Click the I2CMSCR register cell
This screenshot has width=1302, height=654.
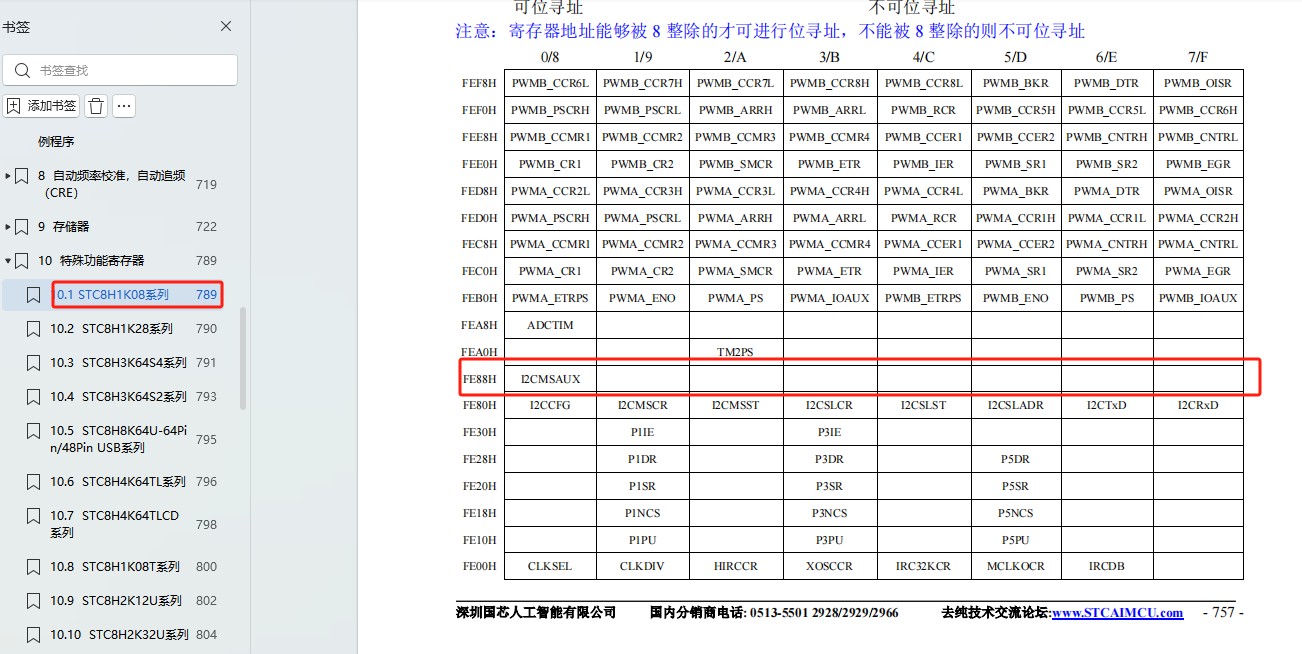(x=643, y=405)
